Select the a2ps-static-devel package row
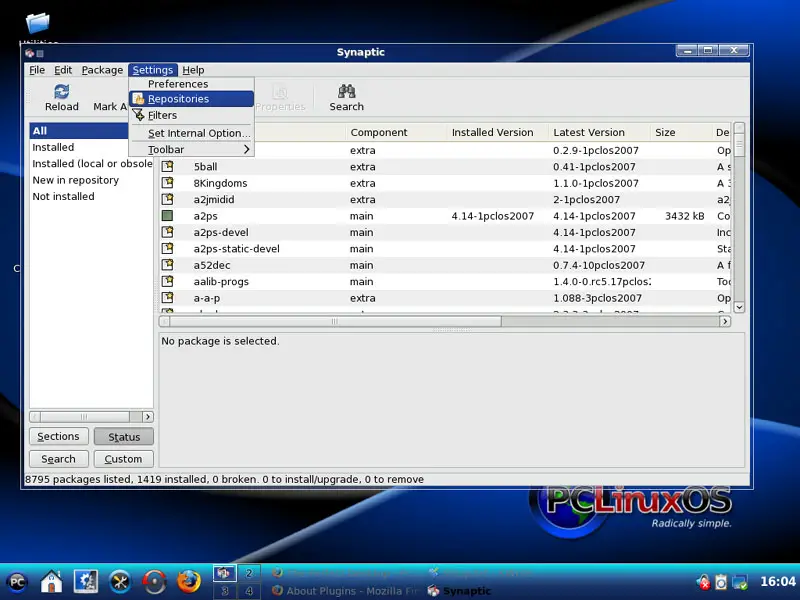Viewport: 800px width, 600px height. point(445,248)
